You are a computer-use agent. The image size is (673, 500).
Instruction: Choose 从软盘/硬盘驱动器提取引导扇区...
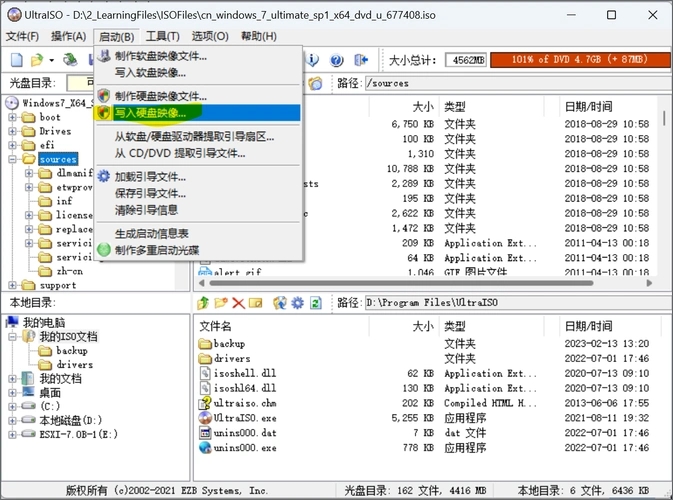tap(198, 137)
